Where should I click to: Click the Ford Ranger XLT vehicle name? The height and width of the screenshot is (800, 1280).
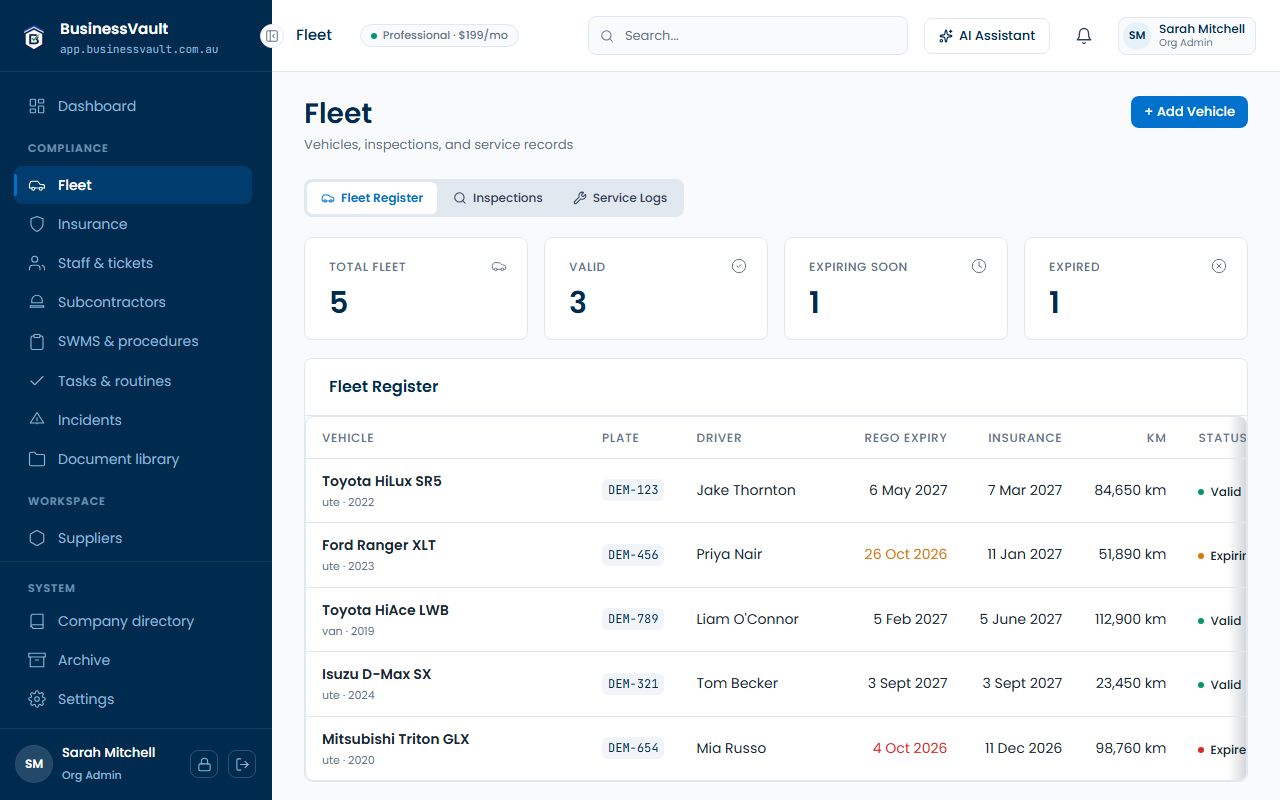[379, 545]
